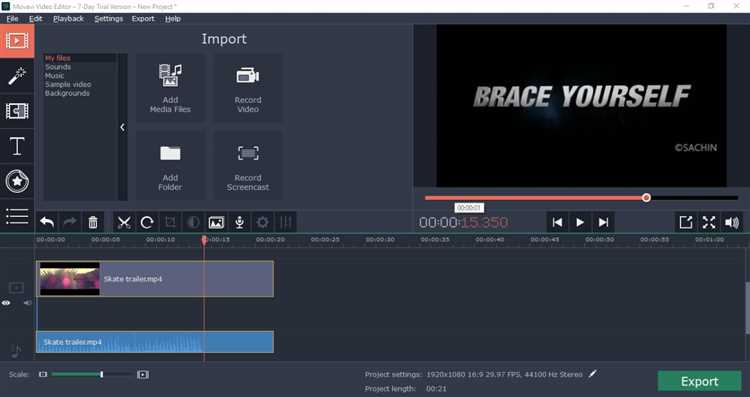Viewport: 750px width, 397px height.
Task: Delete the selected clip using trash icon
Action: point(93,222)
